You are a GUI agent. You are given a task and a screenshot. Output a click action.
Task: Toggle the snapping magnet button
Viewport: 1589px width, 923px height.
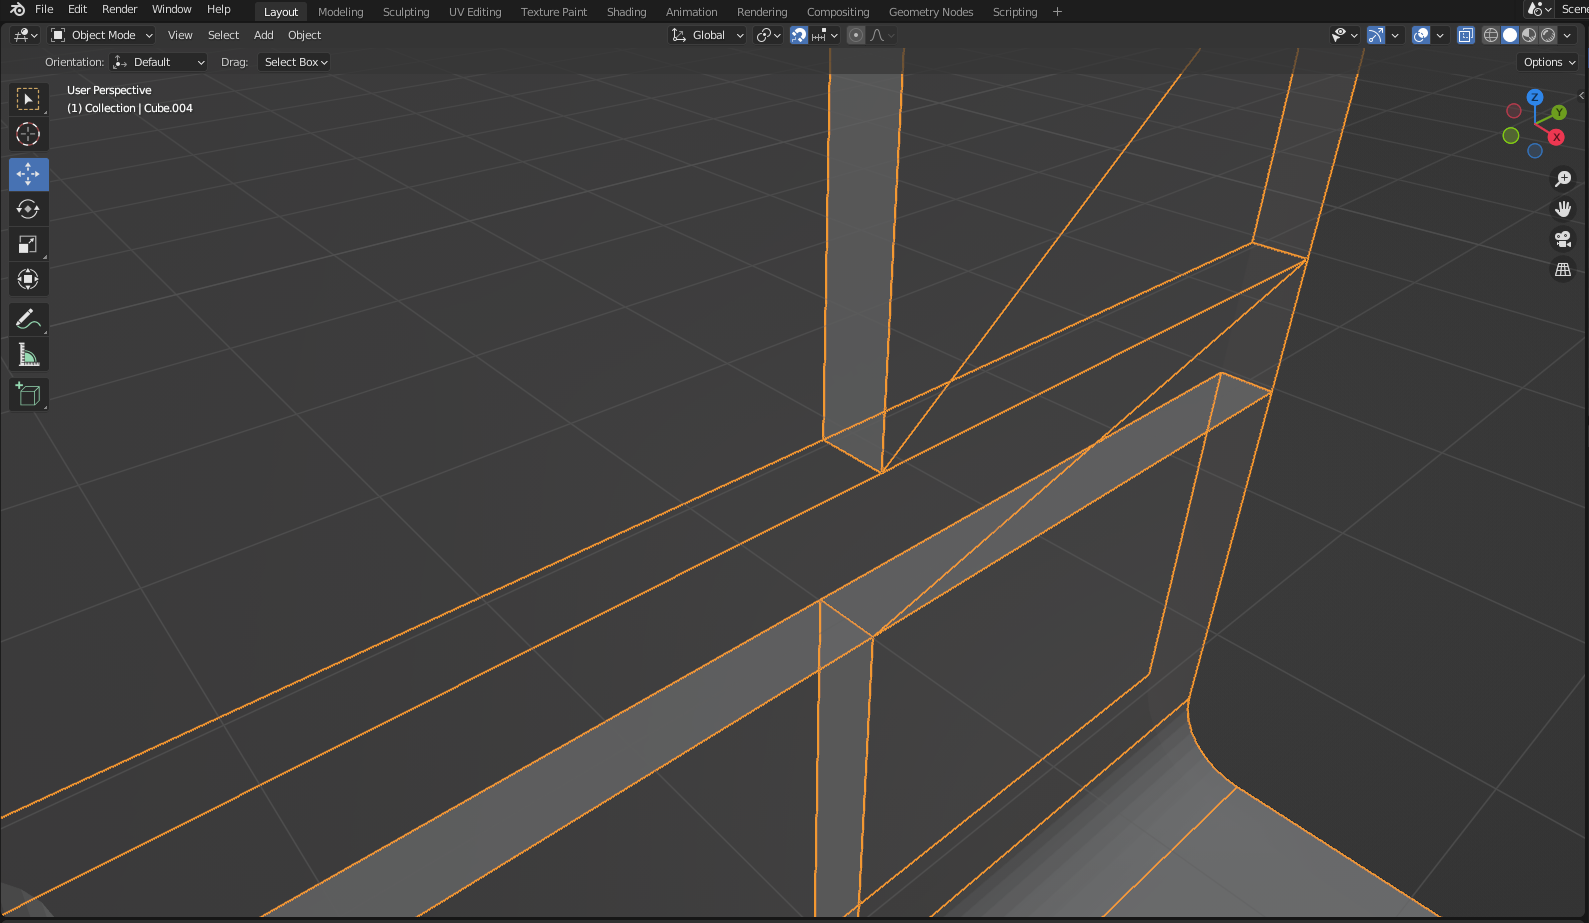pos(799,35)
